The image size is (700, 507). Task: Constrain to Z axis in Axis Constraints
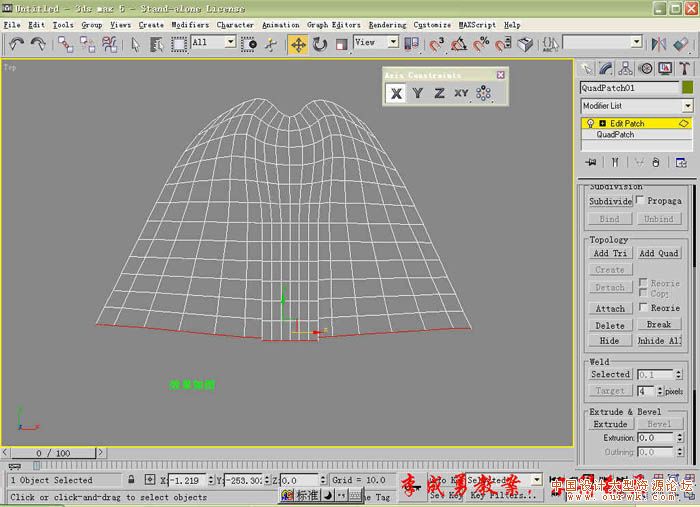point(439,93)
